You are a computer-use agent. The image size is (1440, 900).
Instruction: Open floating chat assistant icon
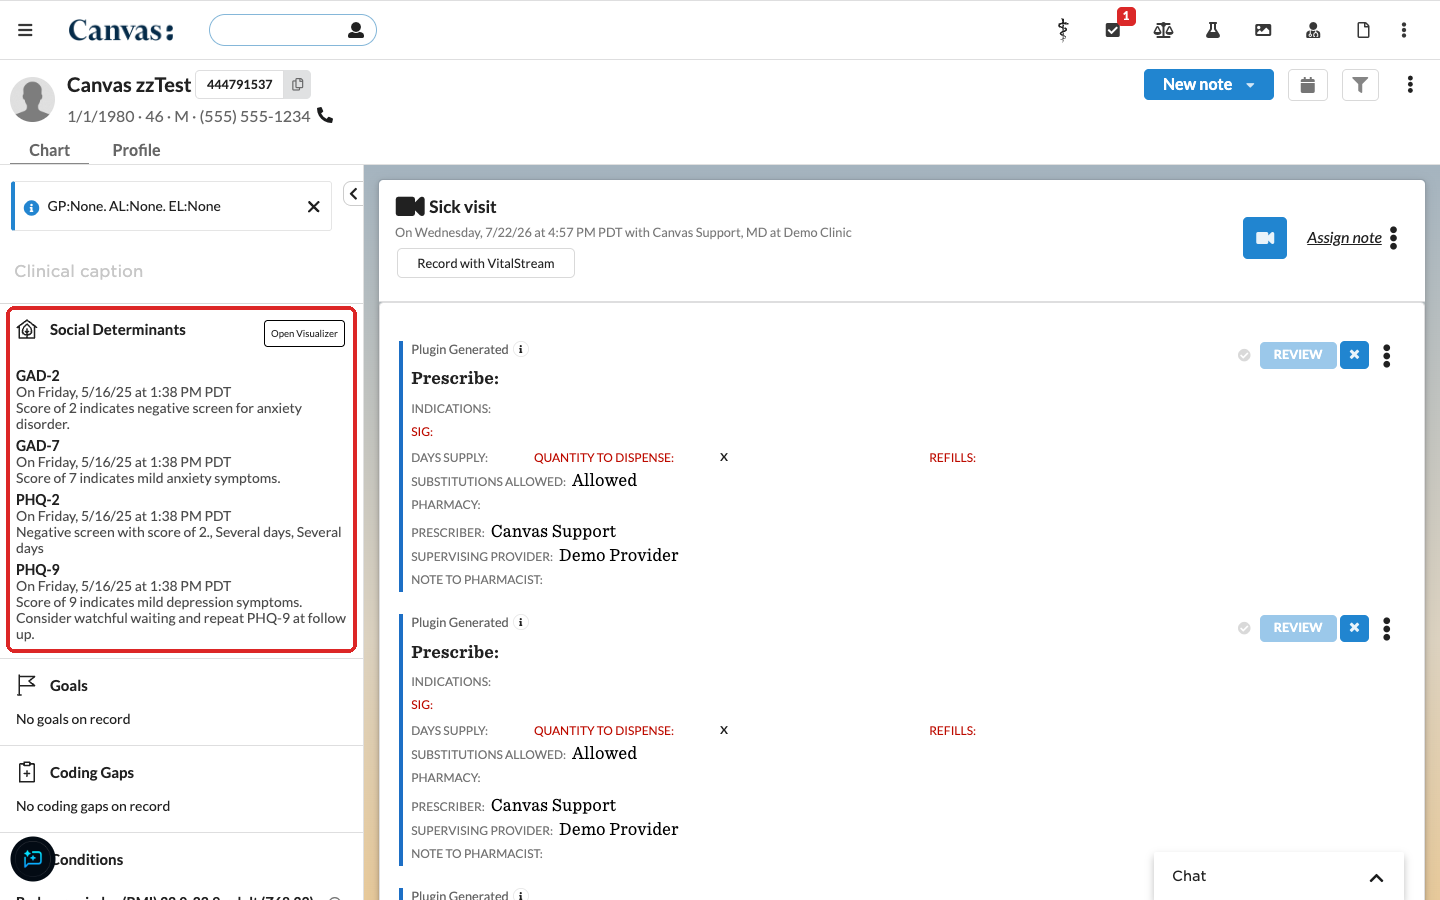tap(33, 859)
